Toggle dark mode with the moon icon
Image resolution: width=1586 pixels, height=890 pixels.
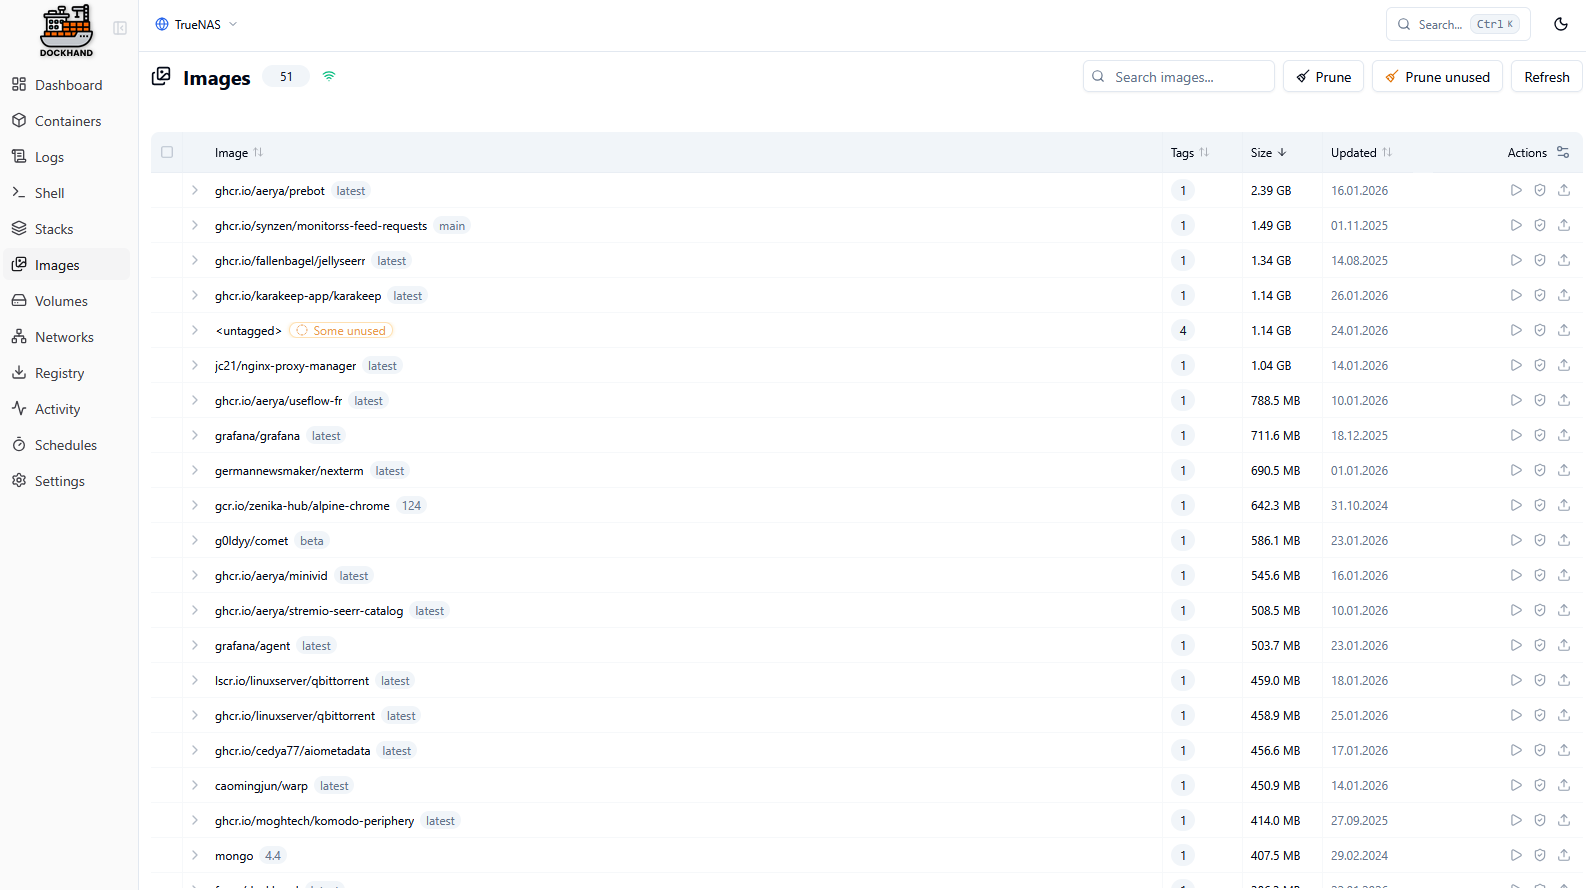[x=1561, y=24]
